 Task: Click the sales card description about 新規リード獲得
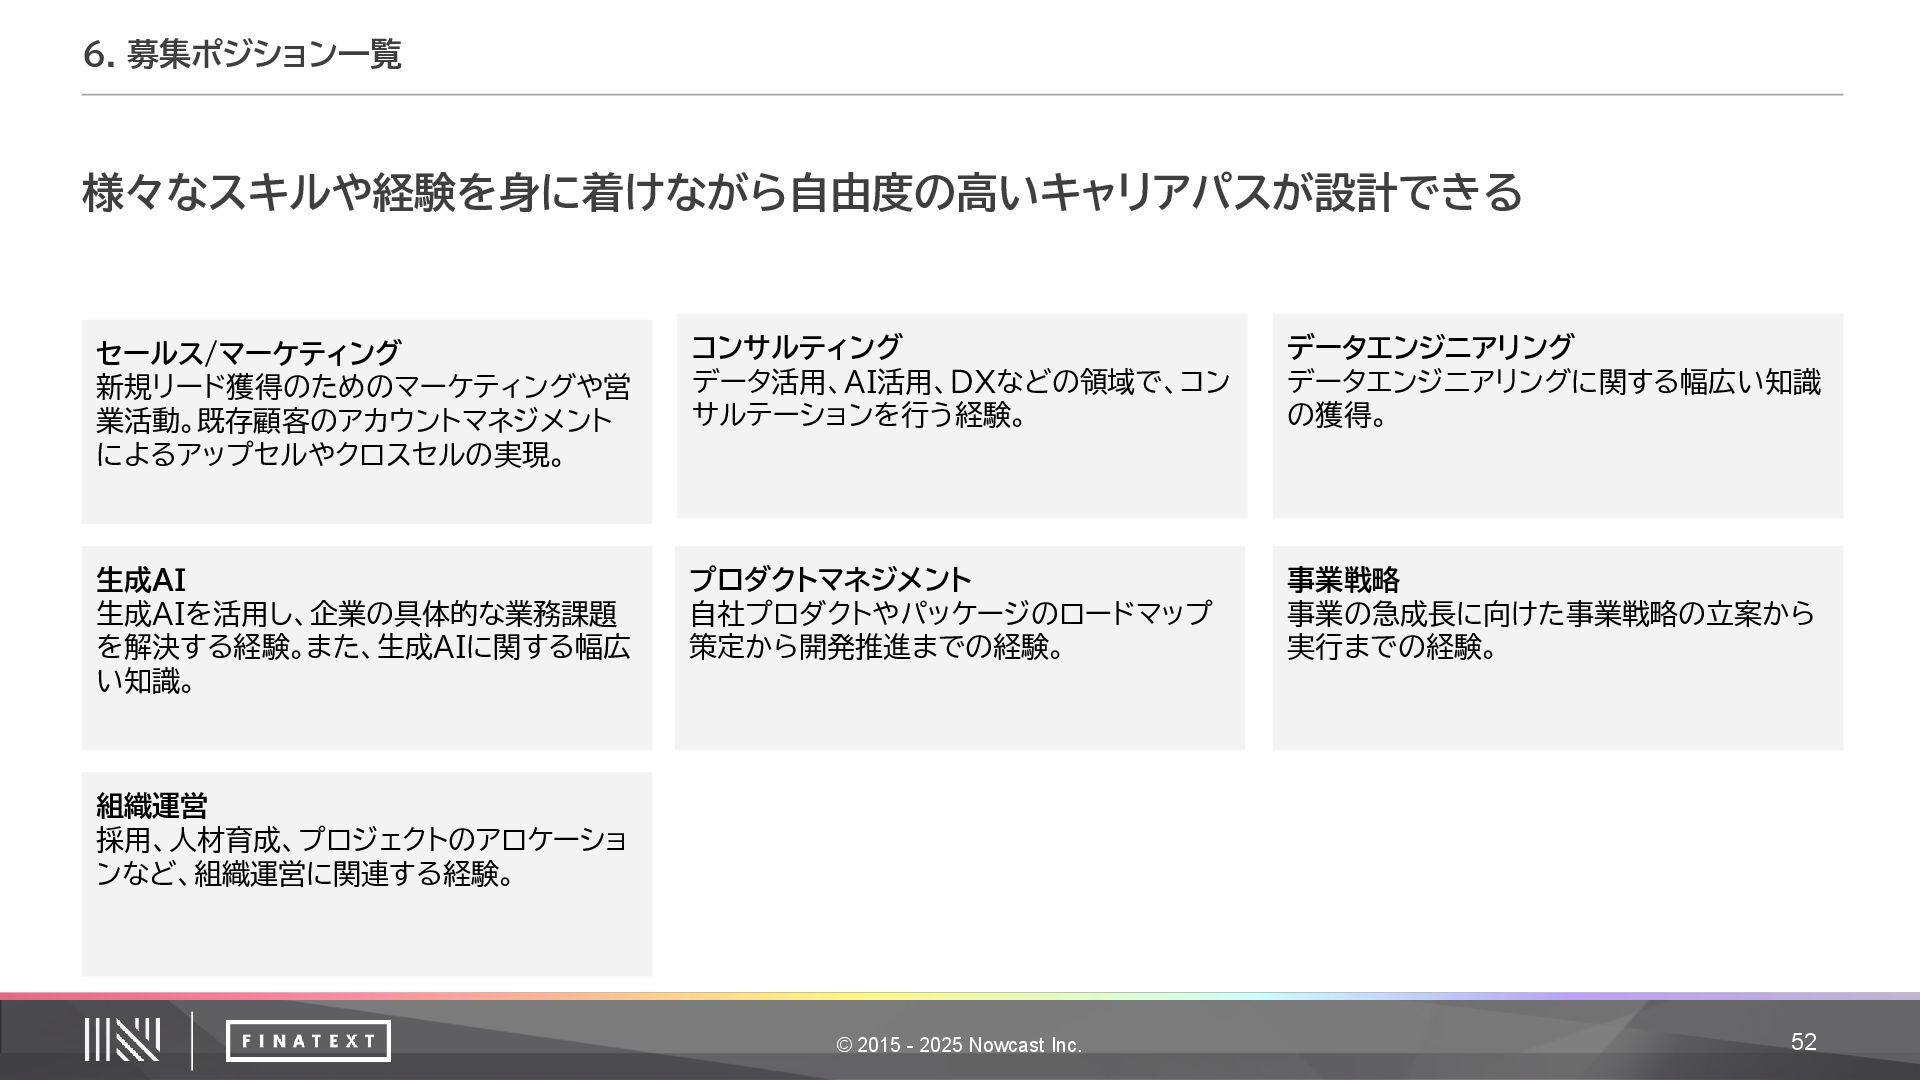pyautogui.click(x=362, y=420)
